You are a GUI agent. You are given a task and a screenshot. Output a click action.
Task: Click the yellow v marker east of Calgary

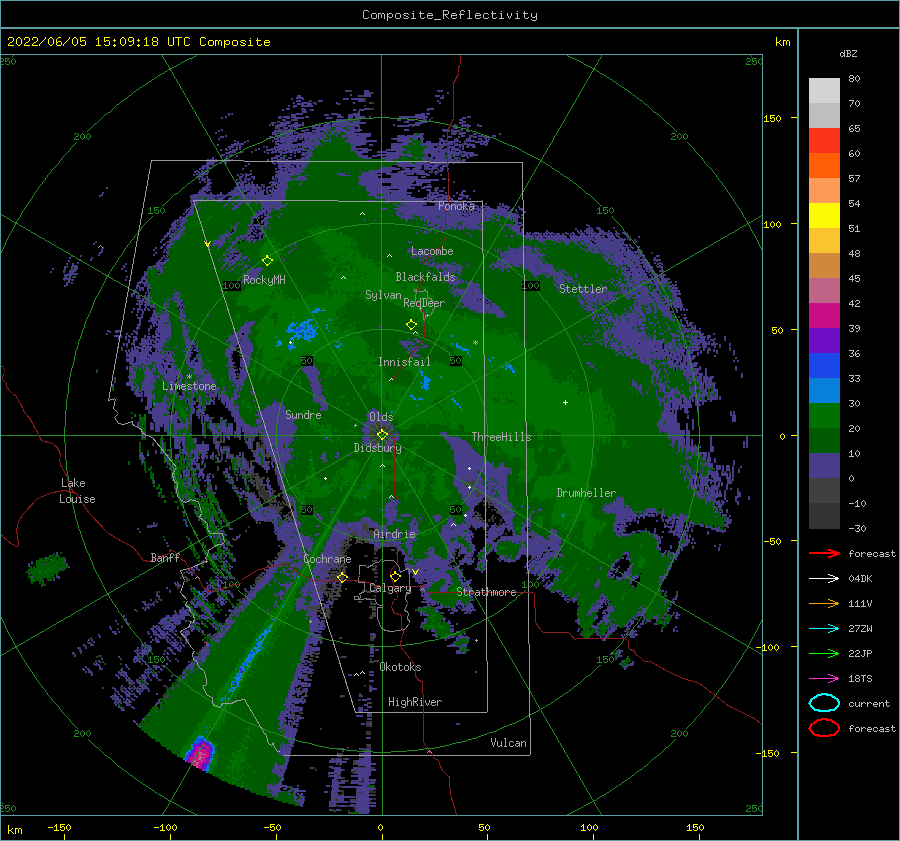click(415, 572)
